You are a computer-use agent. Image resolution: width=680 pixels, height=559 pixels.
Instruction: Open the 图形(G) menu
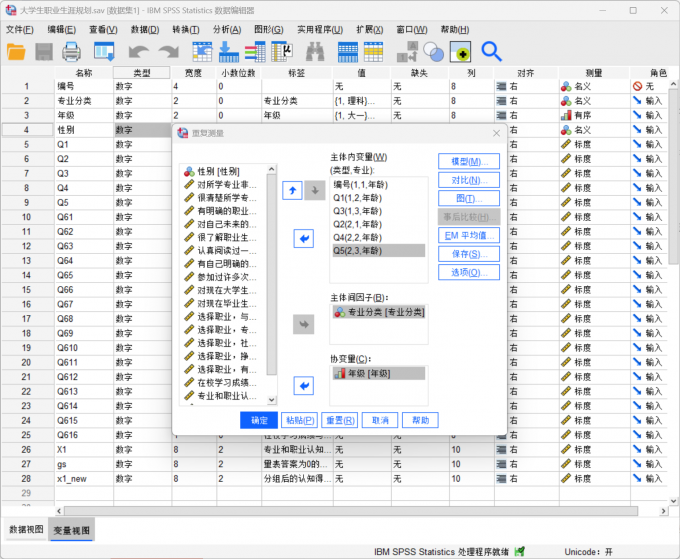tap(268, 29)
